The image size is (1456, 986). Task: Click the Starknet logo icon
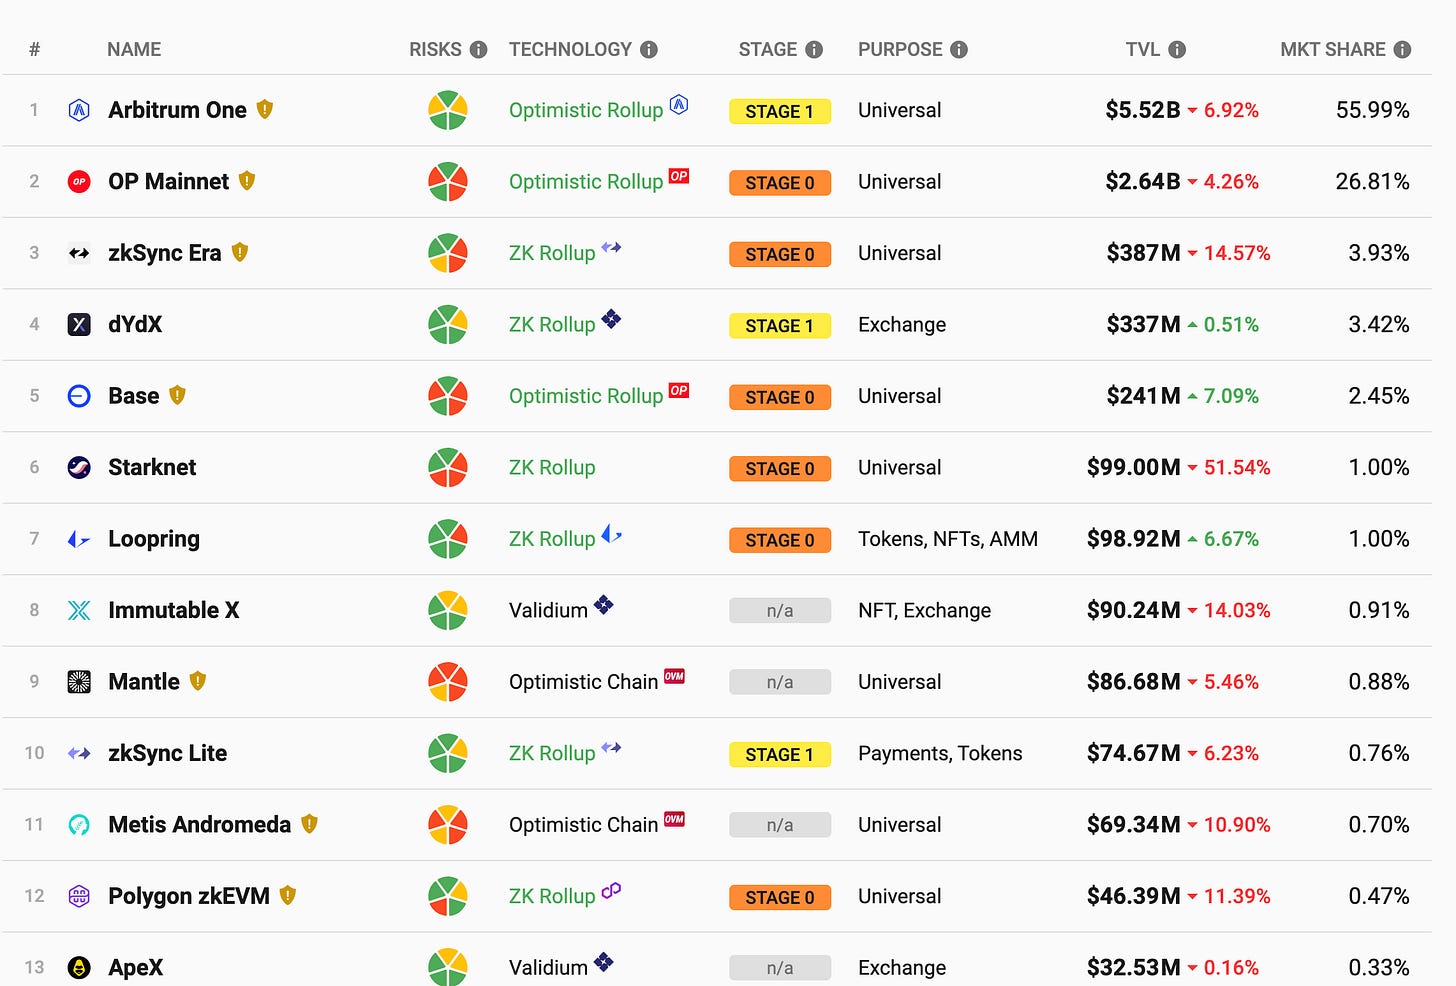(79, 467)
